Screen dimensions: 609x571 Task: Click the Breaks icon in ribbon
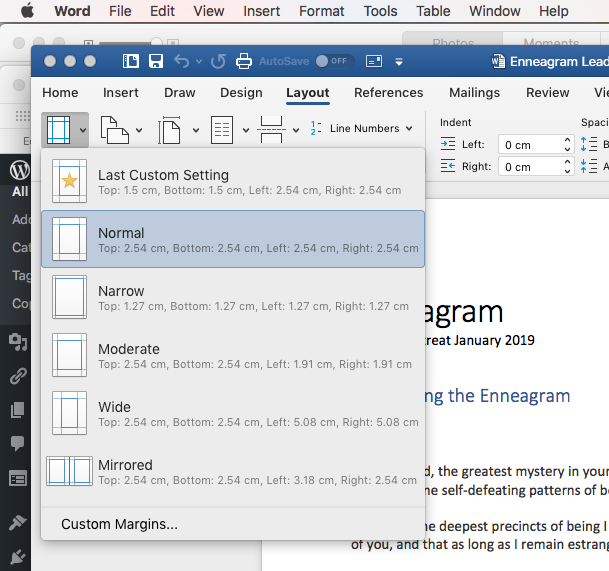coord(271,129)
